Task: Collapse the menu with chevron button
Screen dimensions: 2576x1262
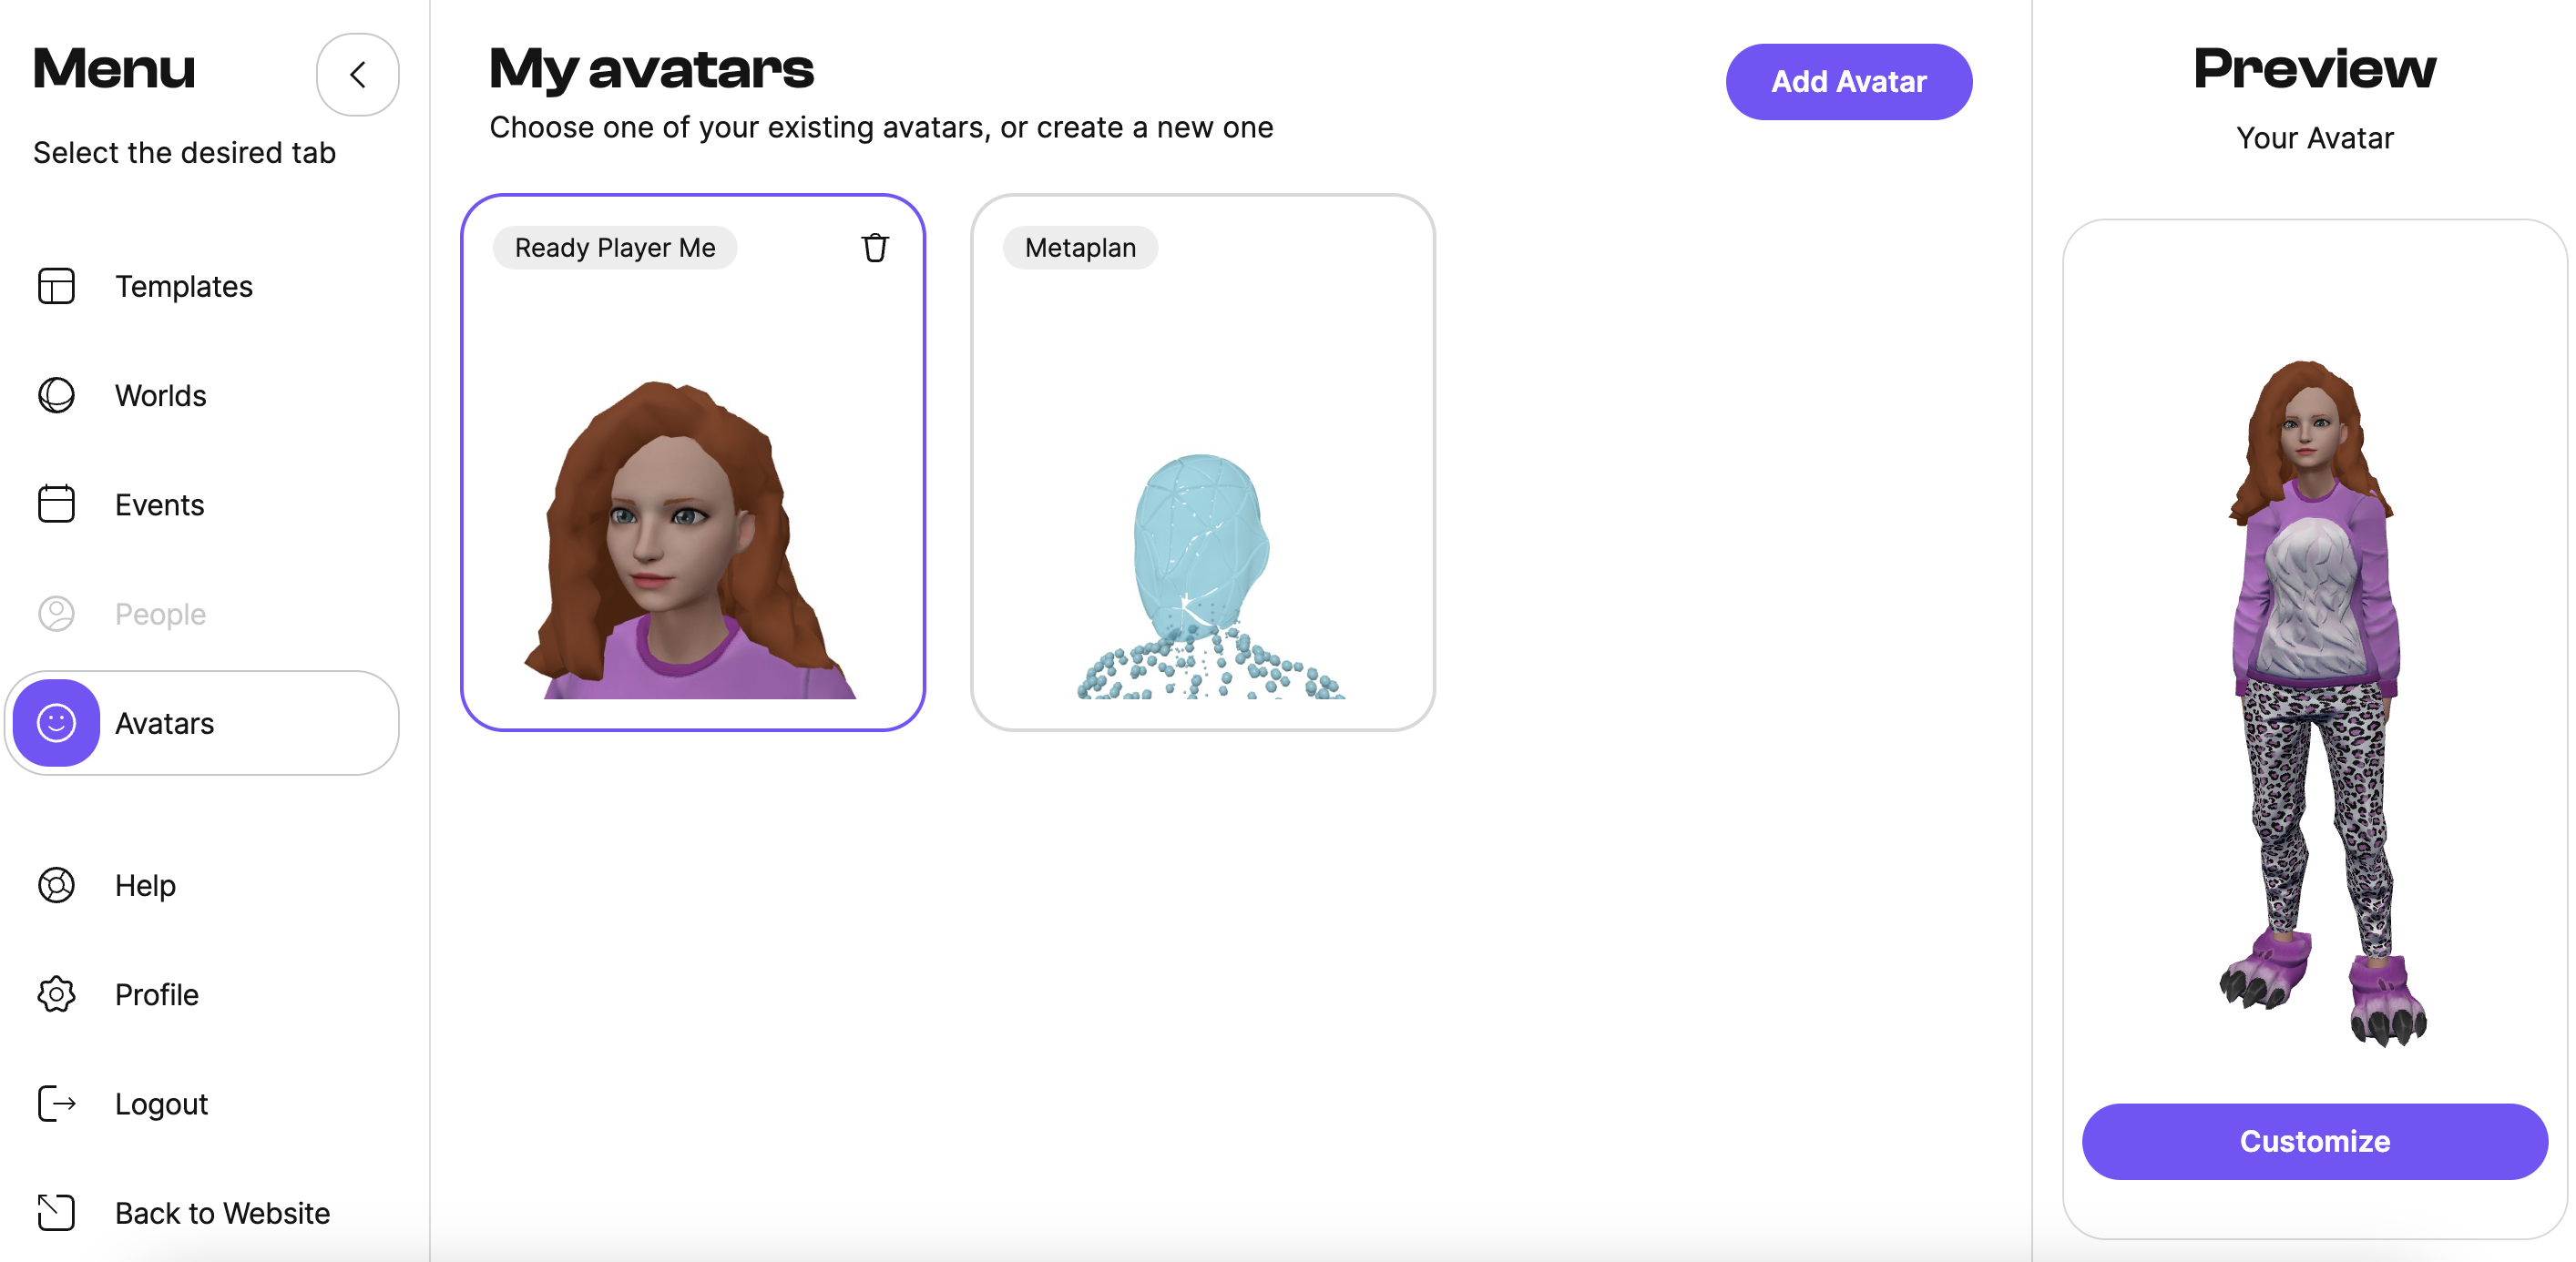Action: (x=357, y=74)
